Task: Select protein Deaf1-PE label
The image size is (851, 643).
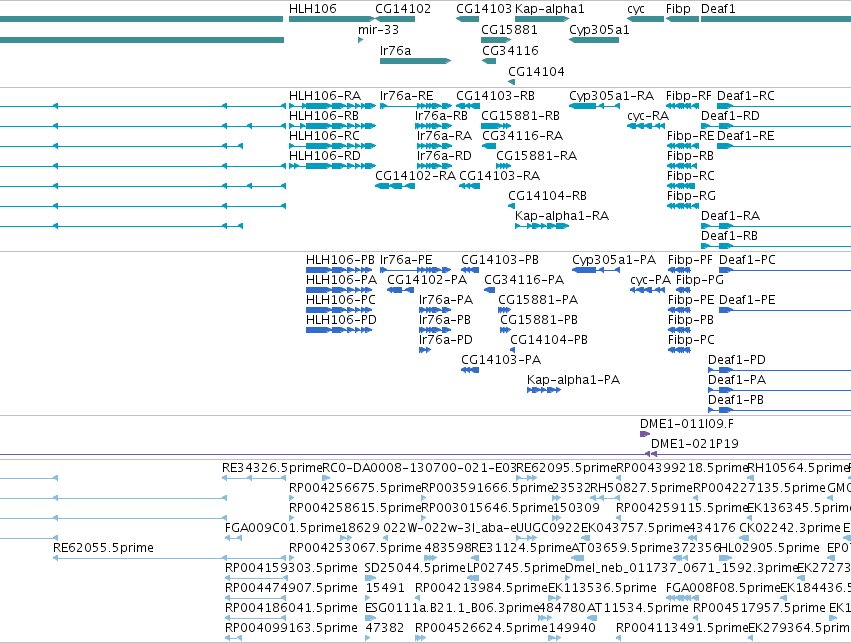Action: point(747,300)
